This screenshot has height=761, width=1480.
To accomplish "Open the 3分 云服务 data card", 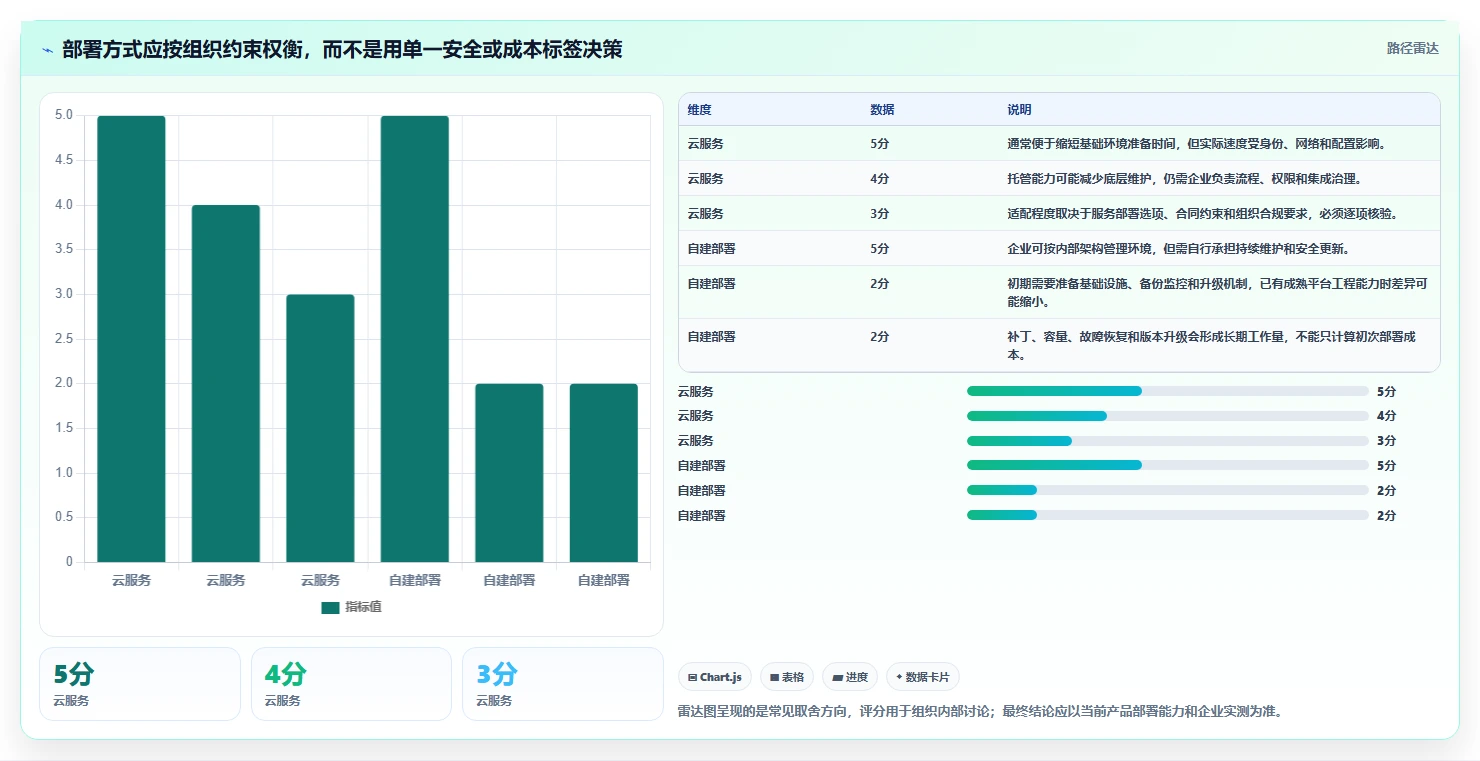I will (x=563, y=684).
